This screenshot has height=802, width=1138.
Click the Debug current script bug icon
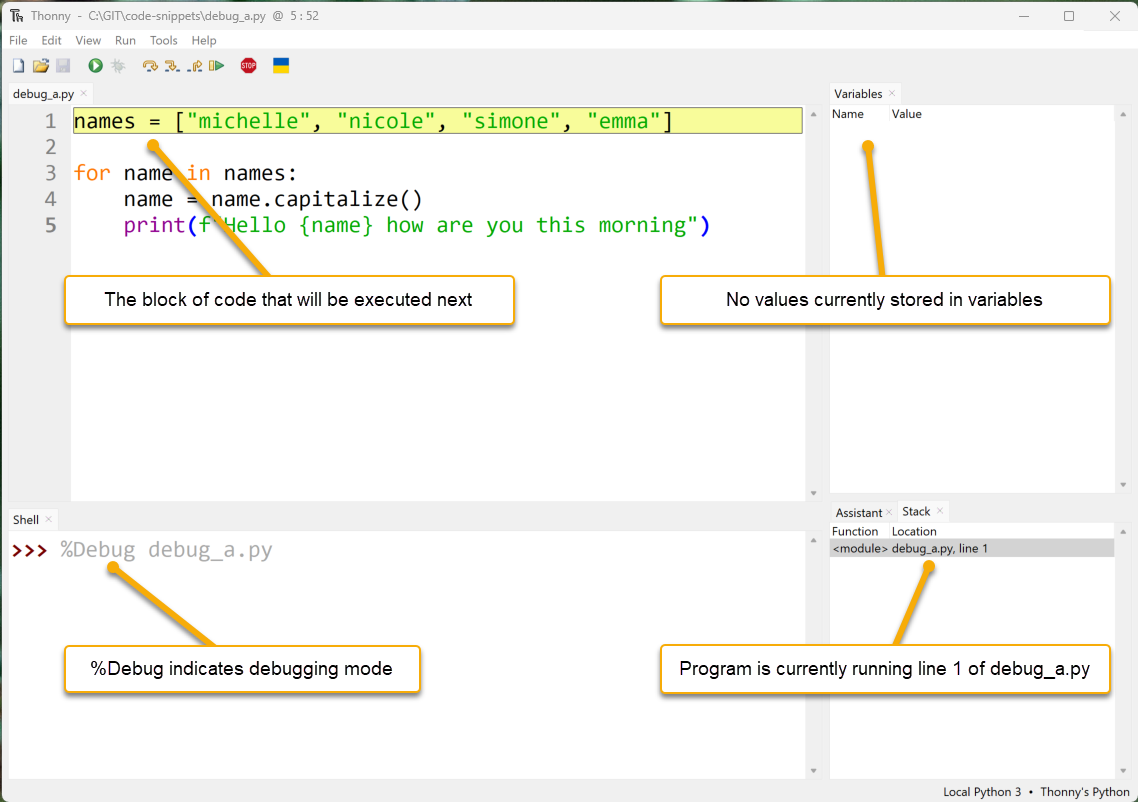tap(118, 66)
